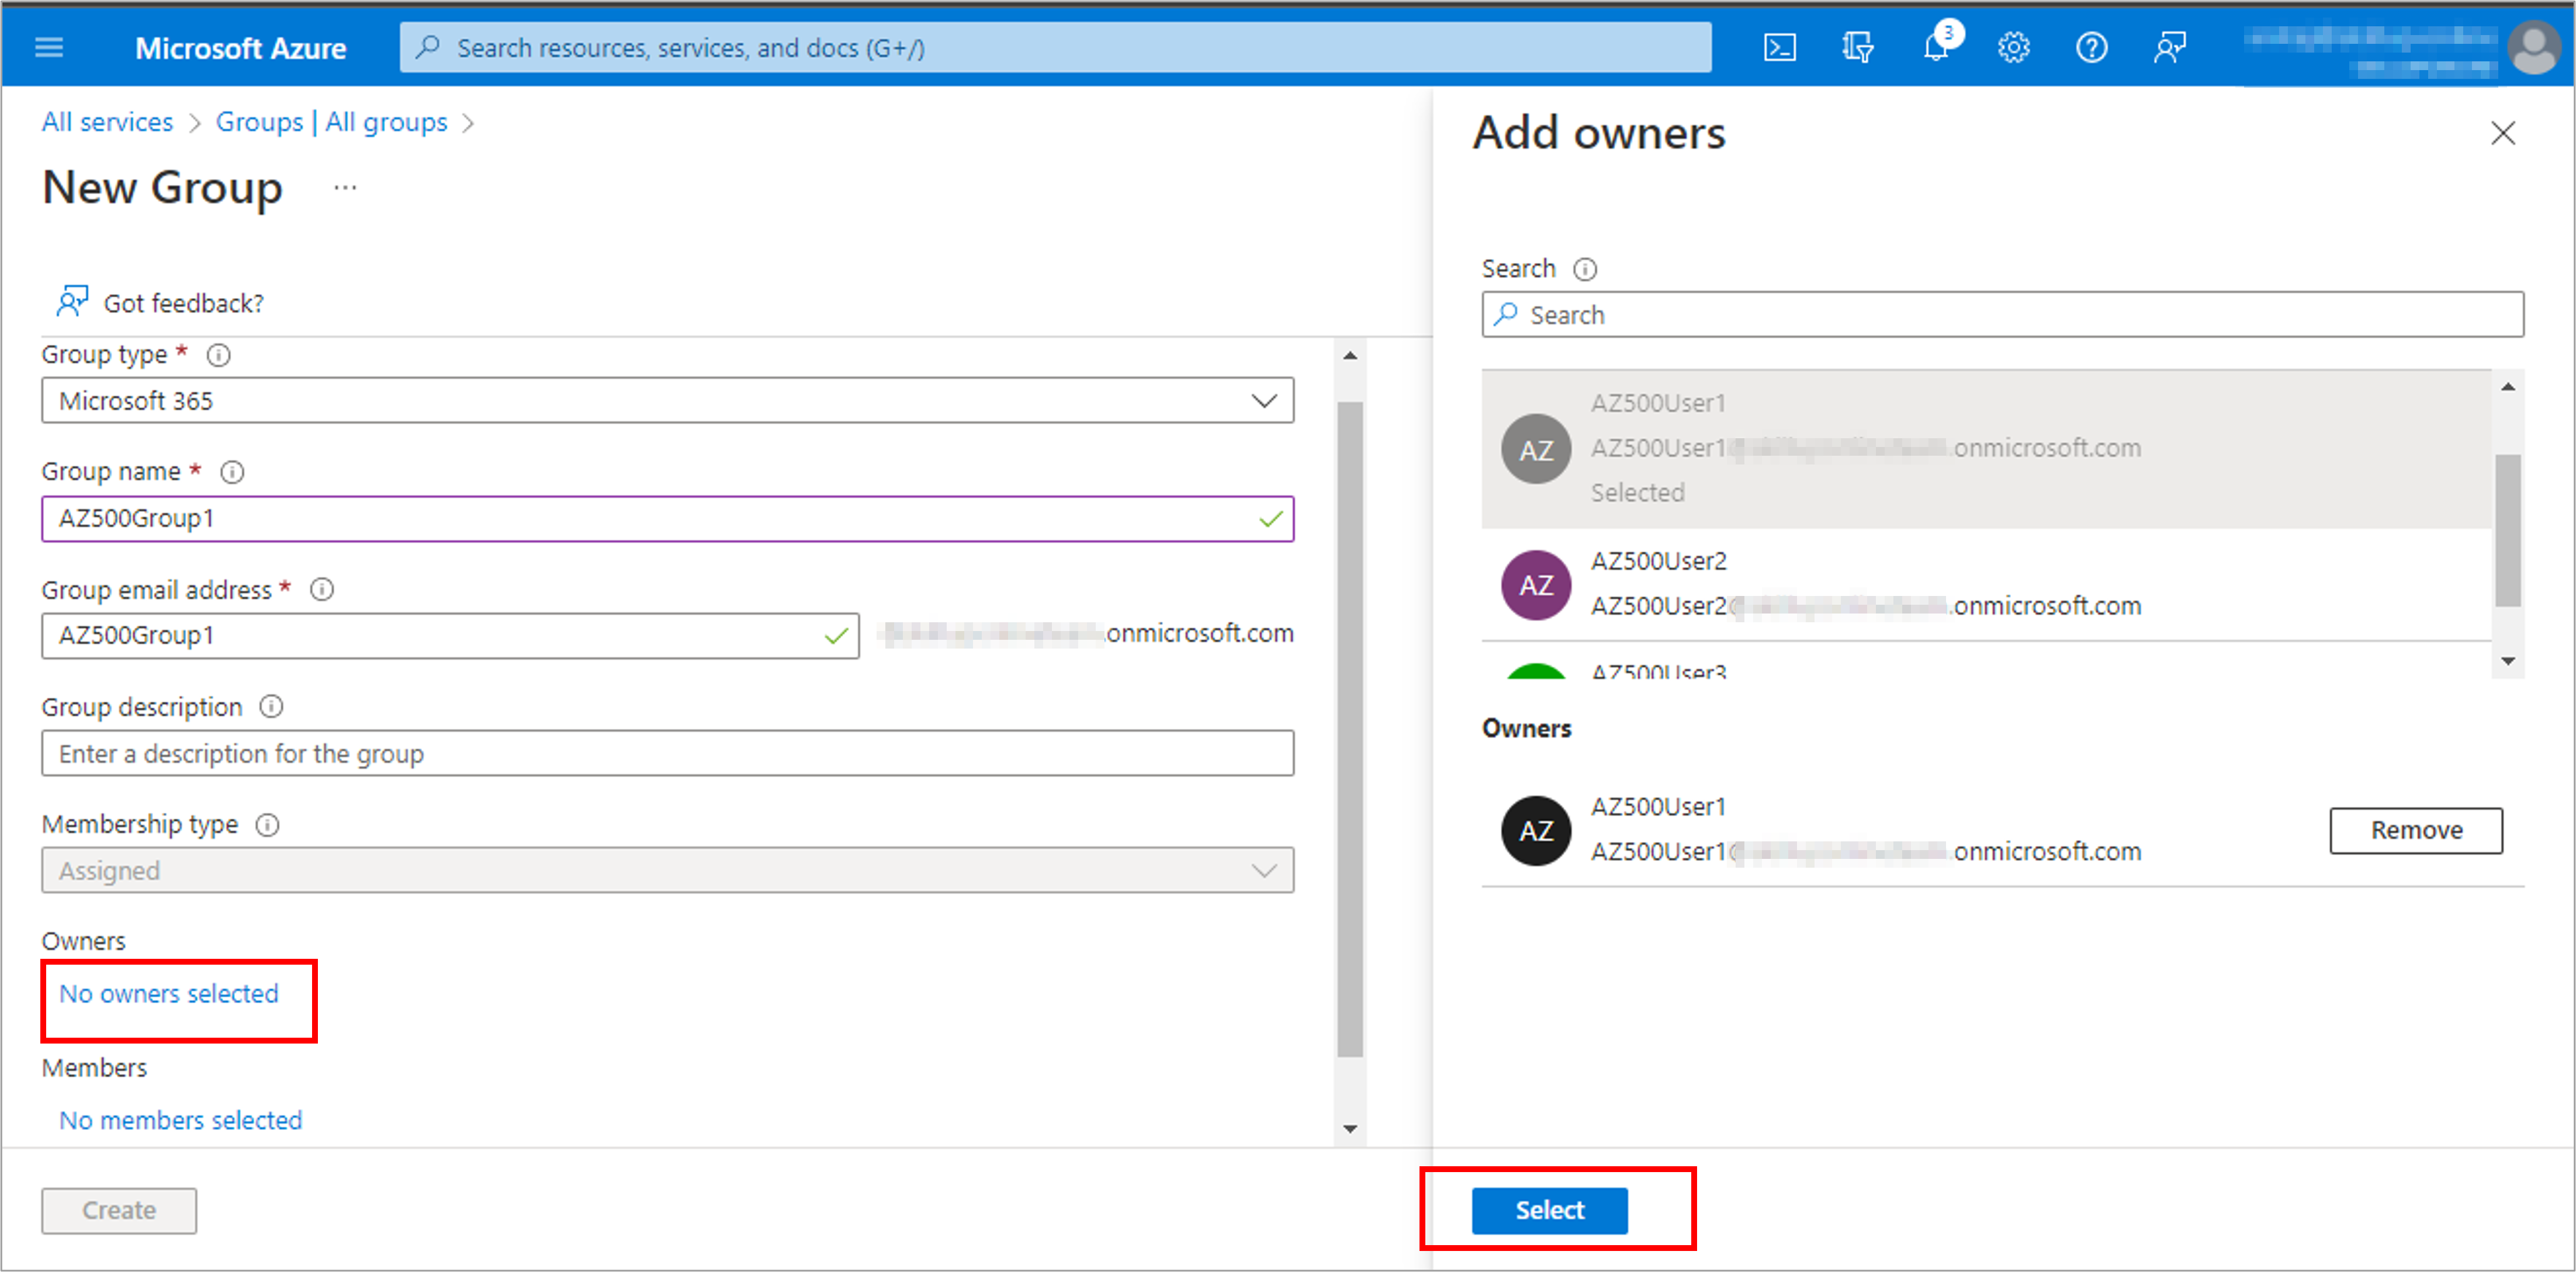This screenshot has height=1272, width=2576.
Task: Open the Directories and subscriptions filter icon
Action: [x=1858, y=47]
